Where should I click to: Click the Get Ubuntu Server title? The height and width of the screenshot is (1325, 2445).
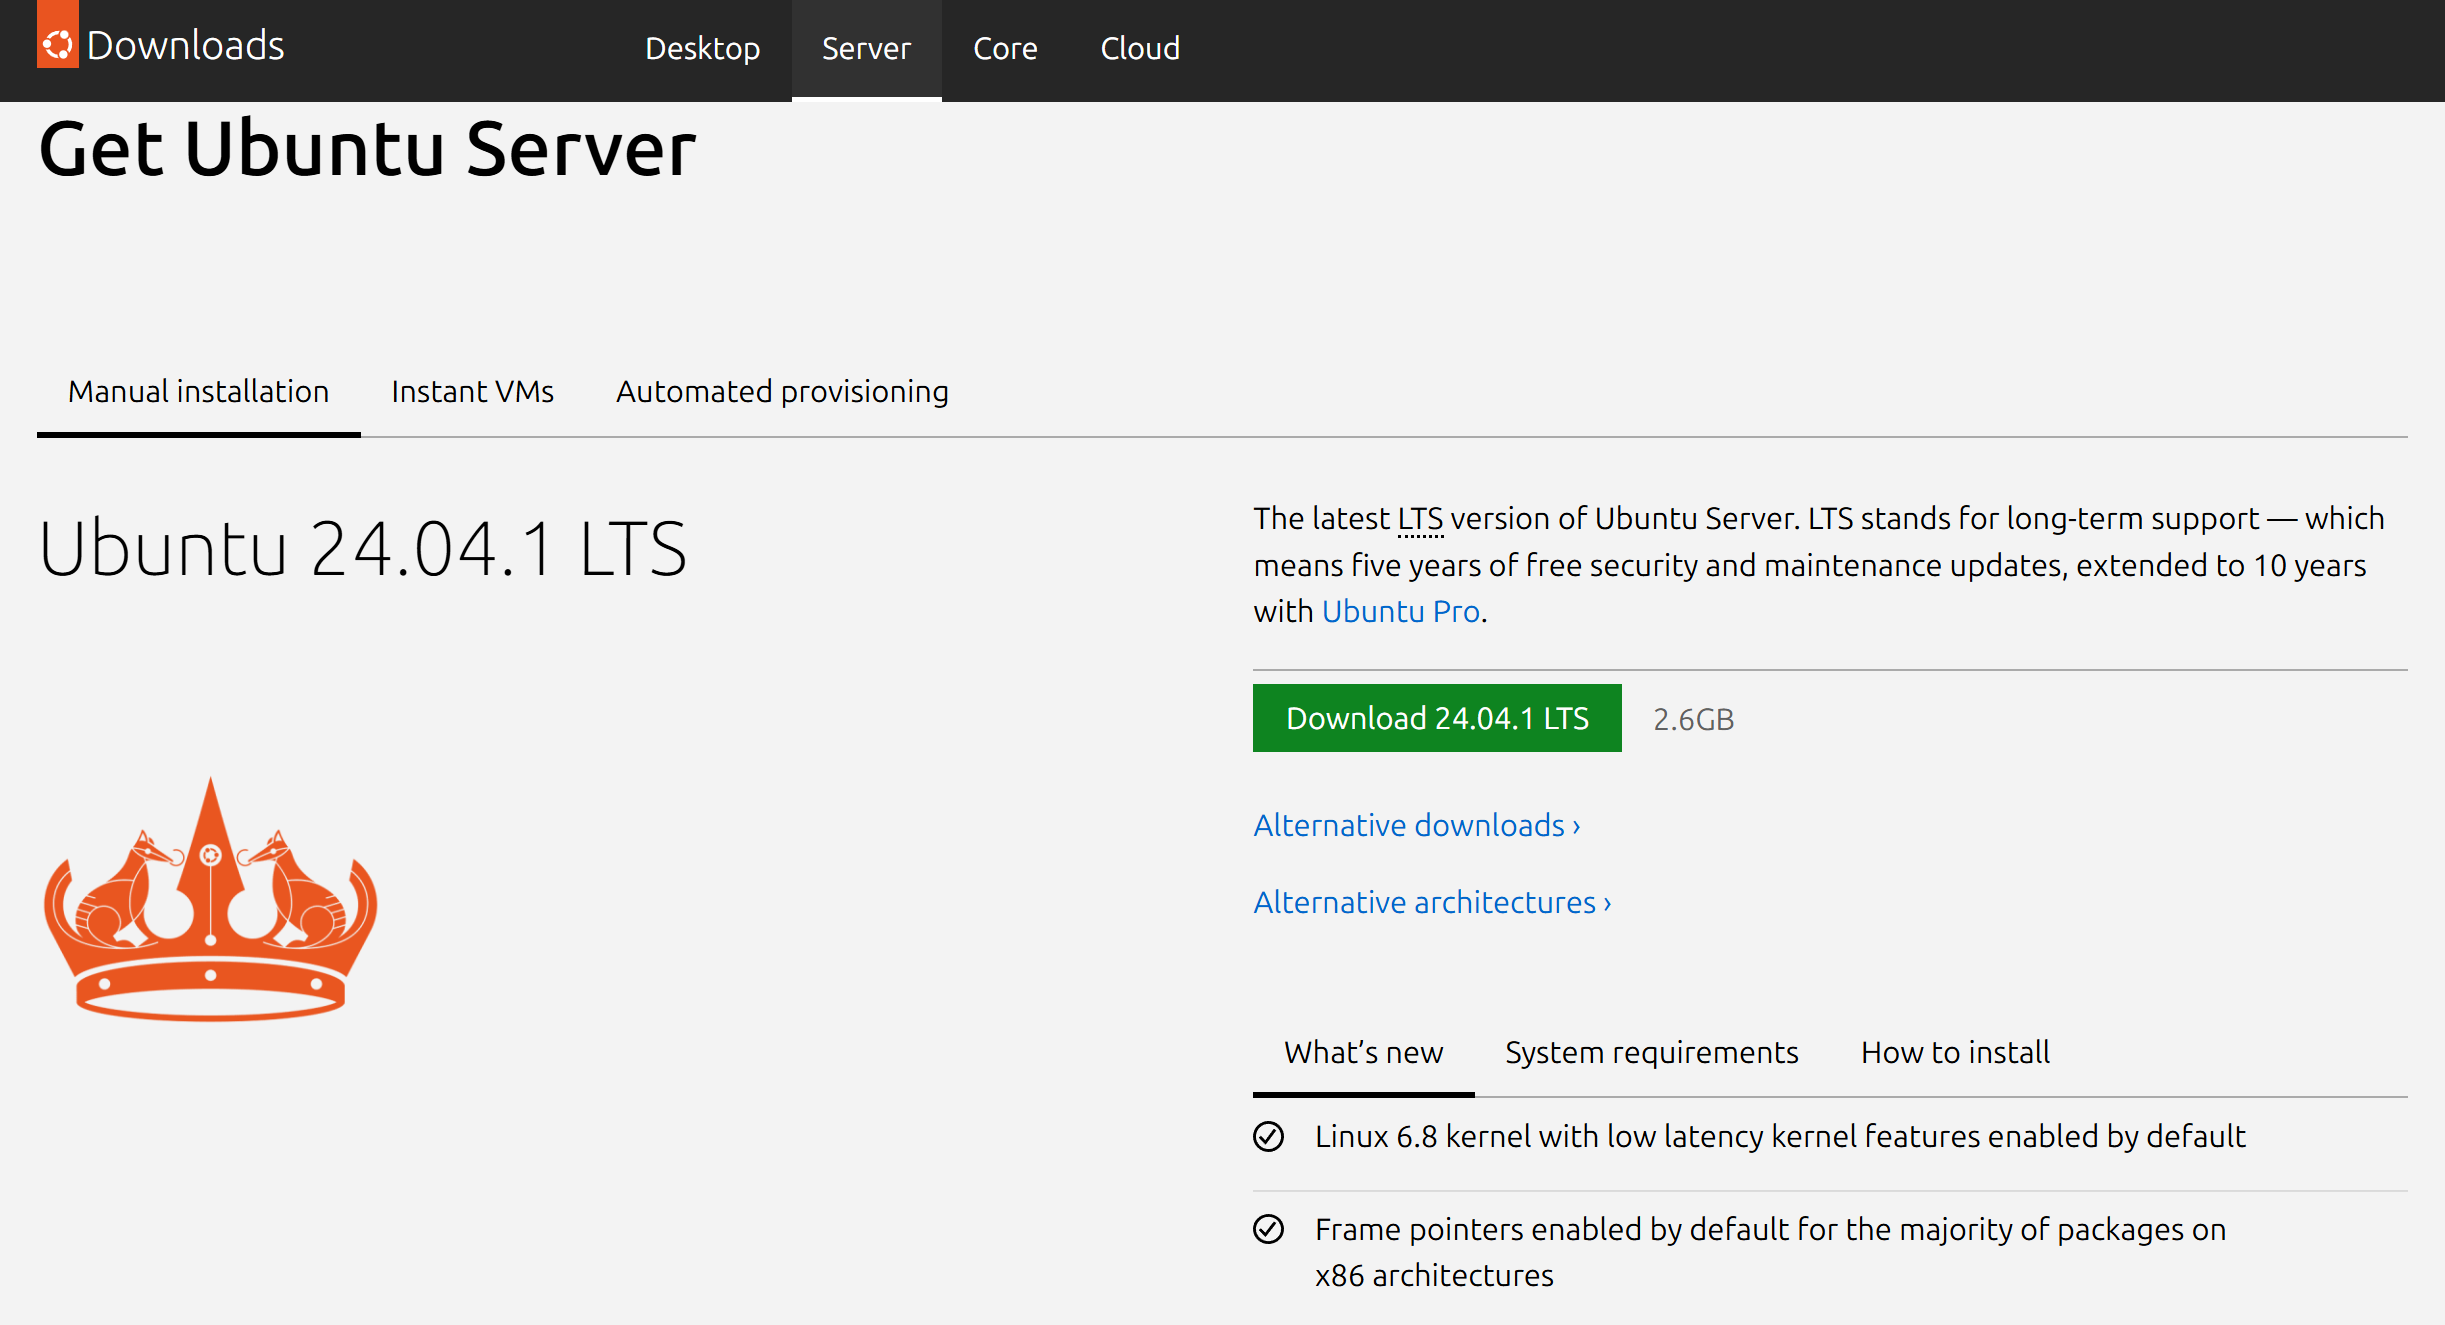[367, 149]
